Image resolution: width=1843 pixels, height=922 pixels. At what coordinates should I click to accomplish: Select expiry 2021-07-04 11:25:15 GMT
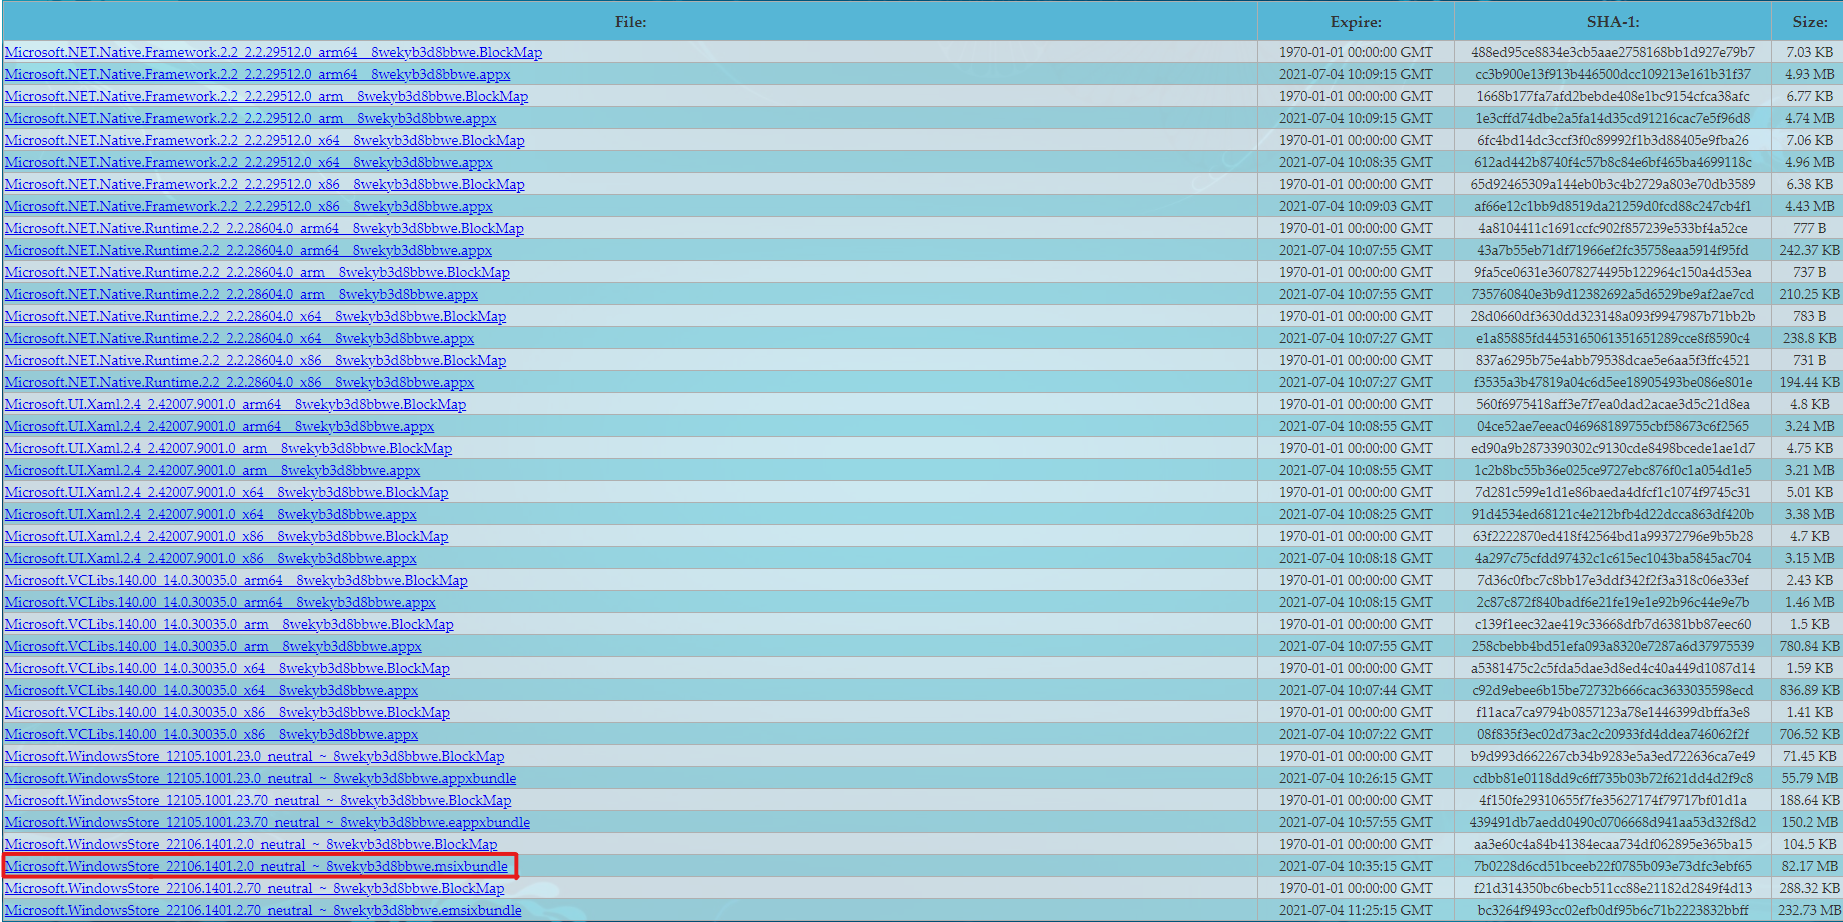tap(1355, 910)
